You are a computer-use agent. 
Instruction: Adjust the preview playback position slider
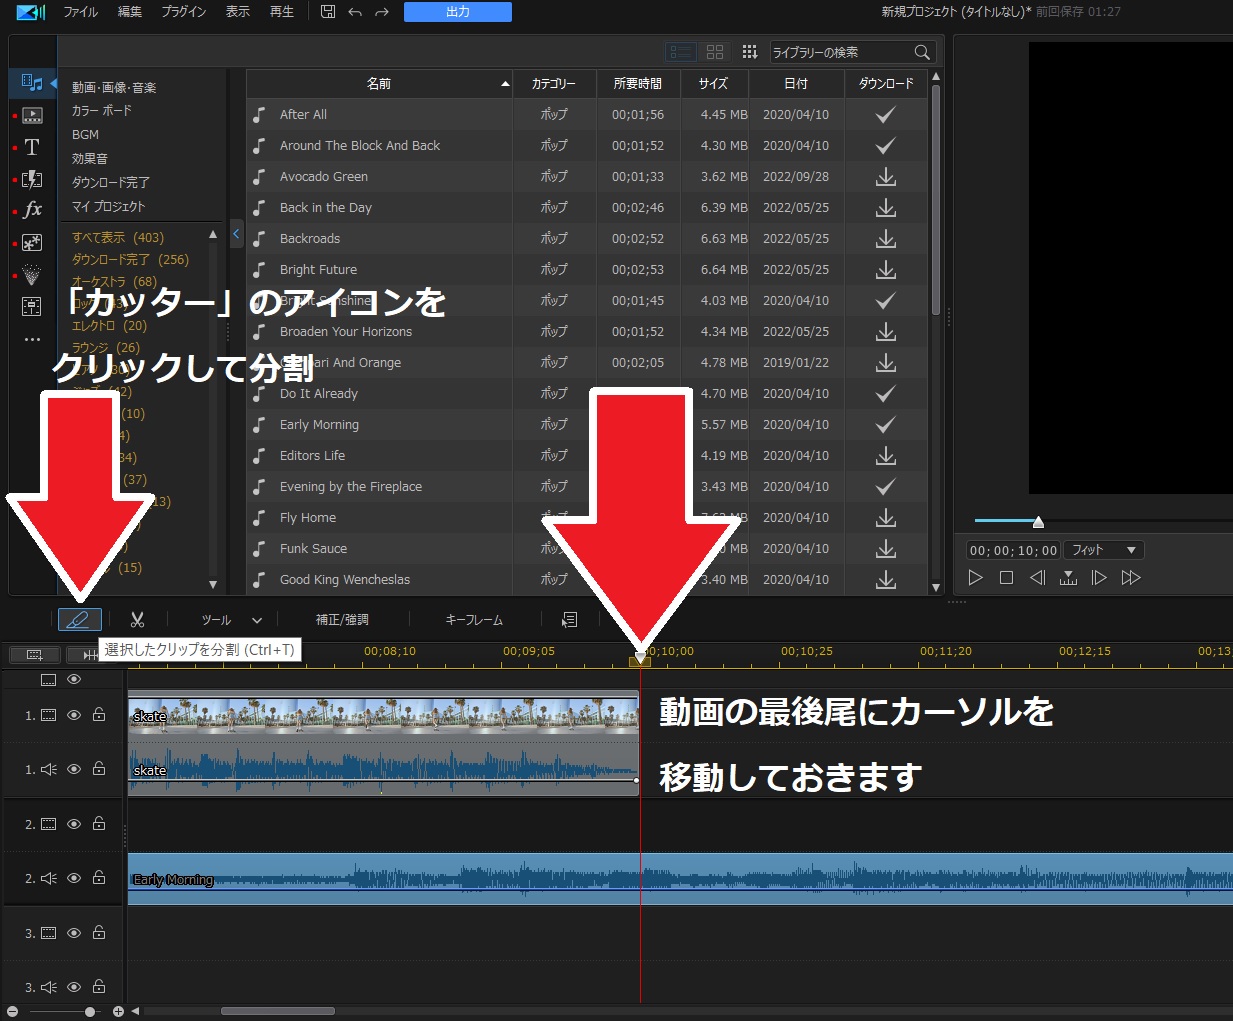[x=1038, y=521]
